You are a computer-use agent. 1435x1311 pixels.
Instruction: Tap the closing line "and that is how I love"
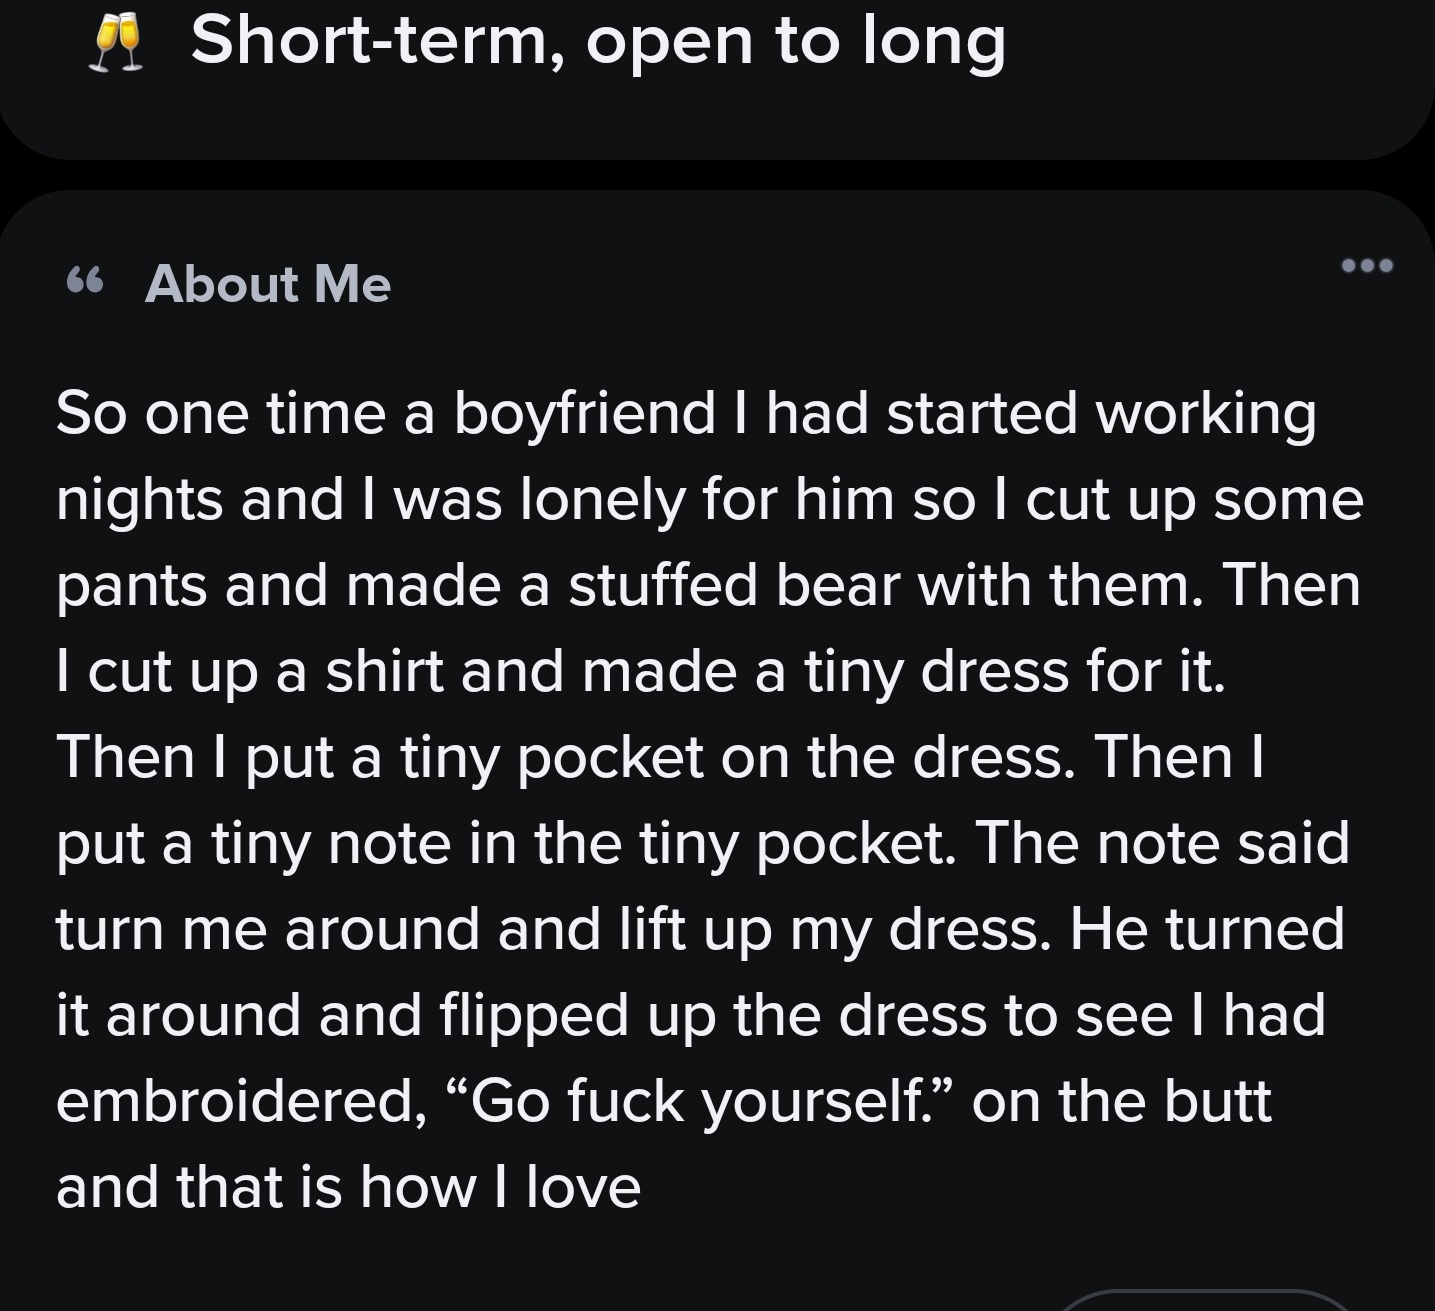[348, 1187]
